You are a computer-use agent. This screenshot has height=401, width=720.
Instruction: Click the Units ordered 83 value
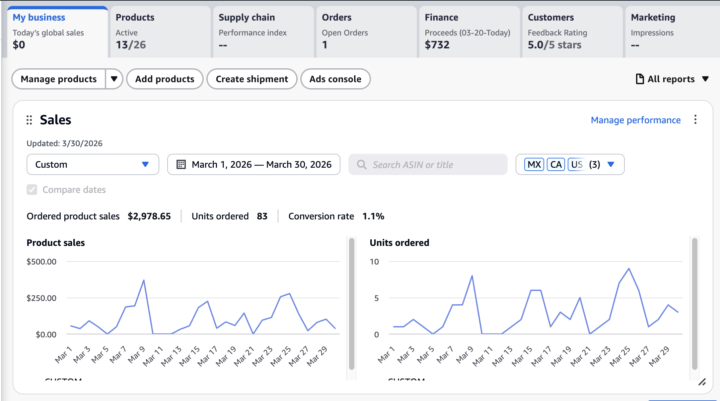coord(262,216)
